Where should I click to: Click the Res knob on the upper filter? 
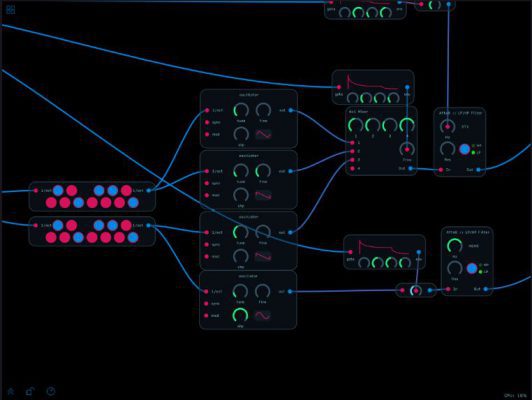(x=448, y=149)
